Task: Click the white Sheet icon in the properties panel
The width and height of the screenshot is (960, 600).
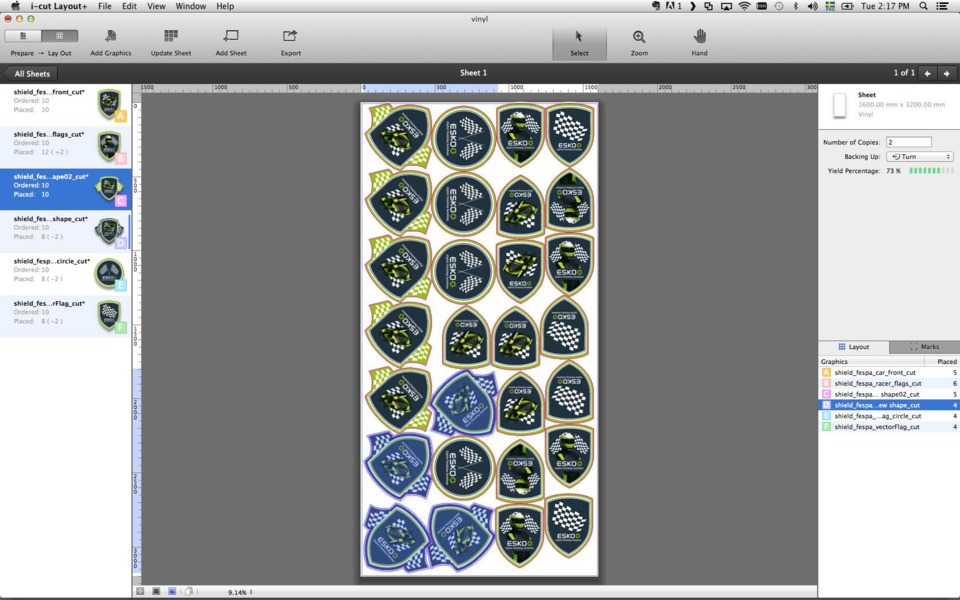Action: pyautogui.click(x=839, y=105)
